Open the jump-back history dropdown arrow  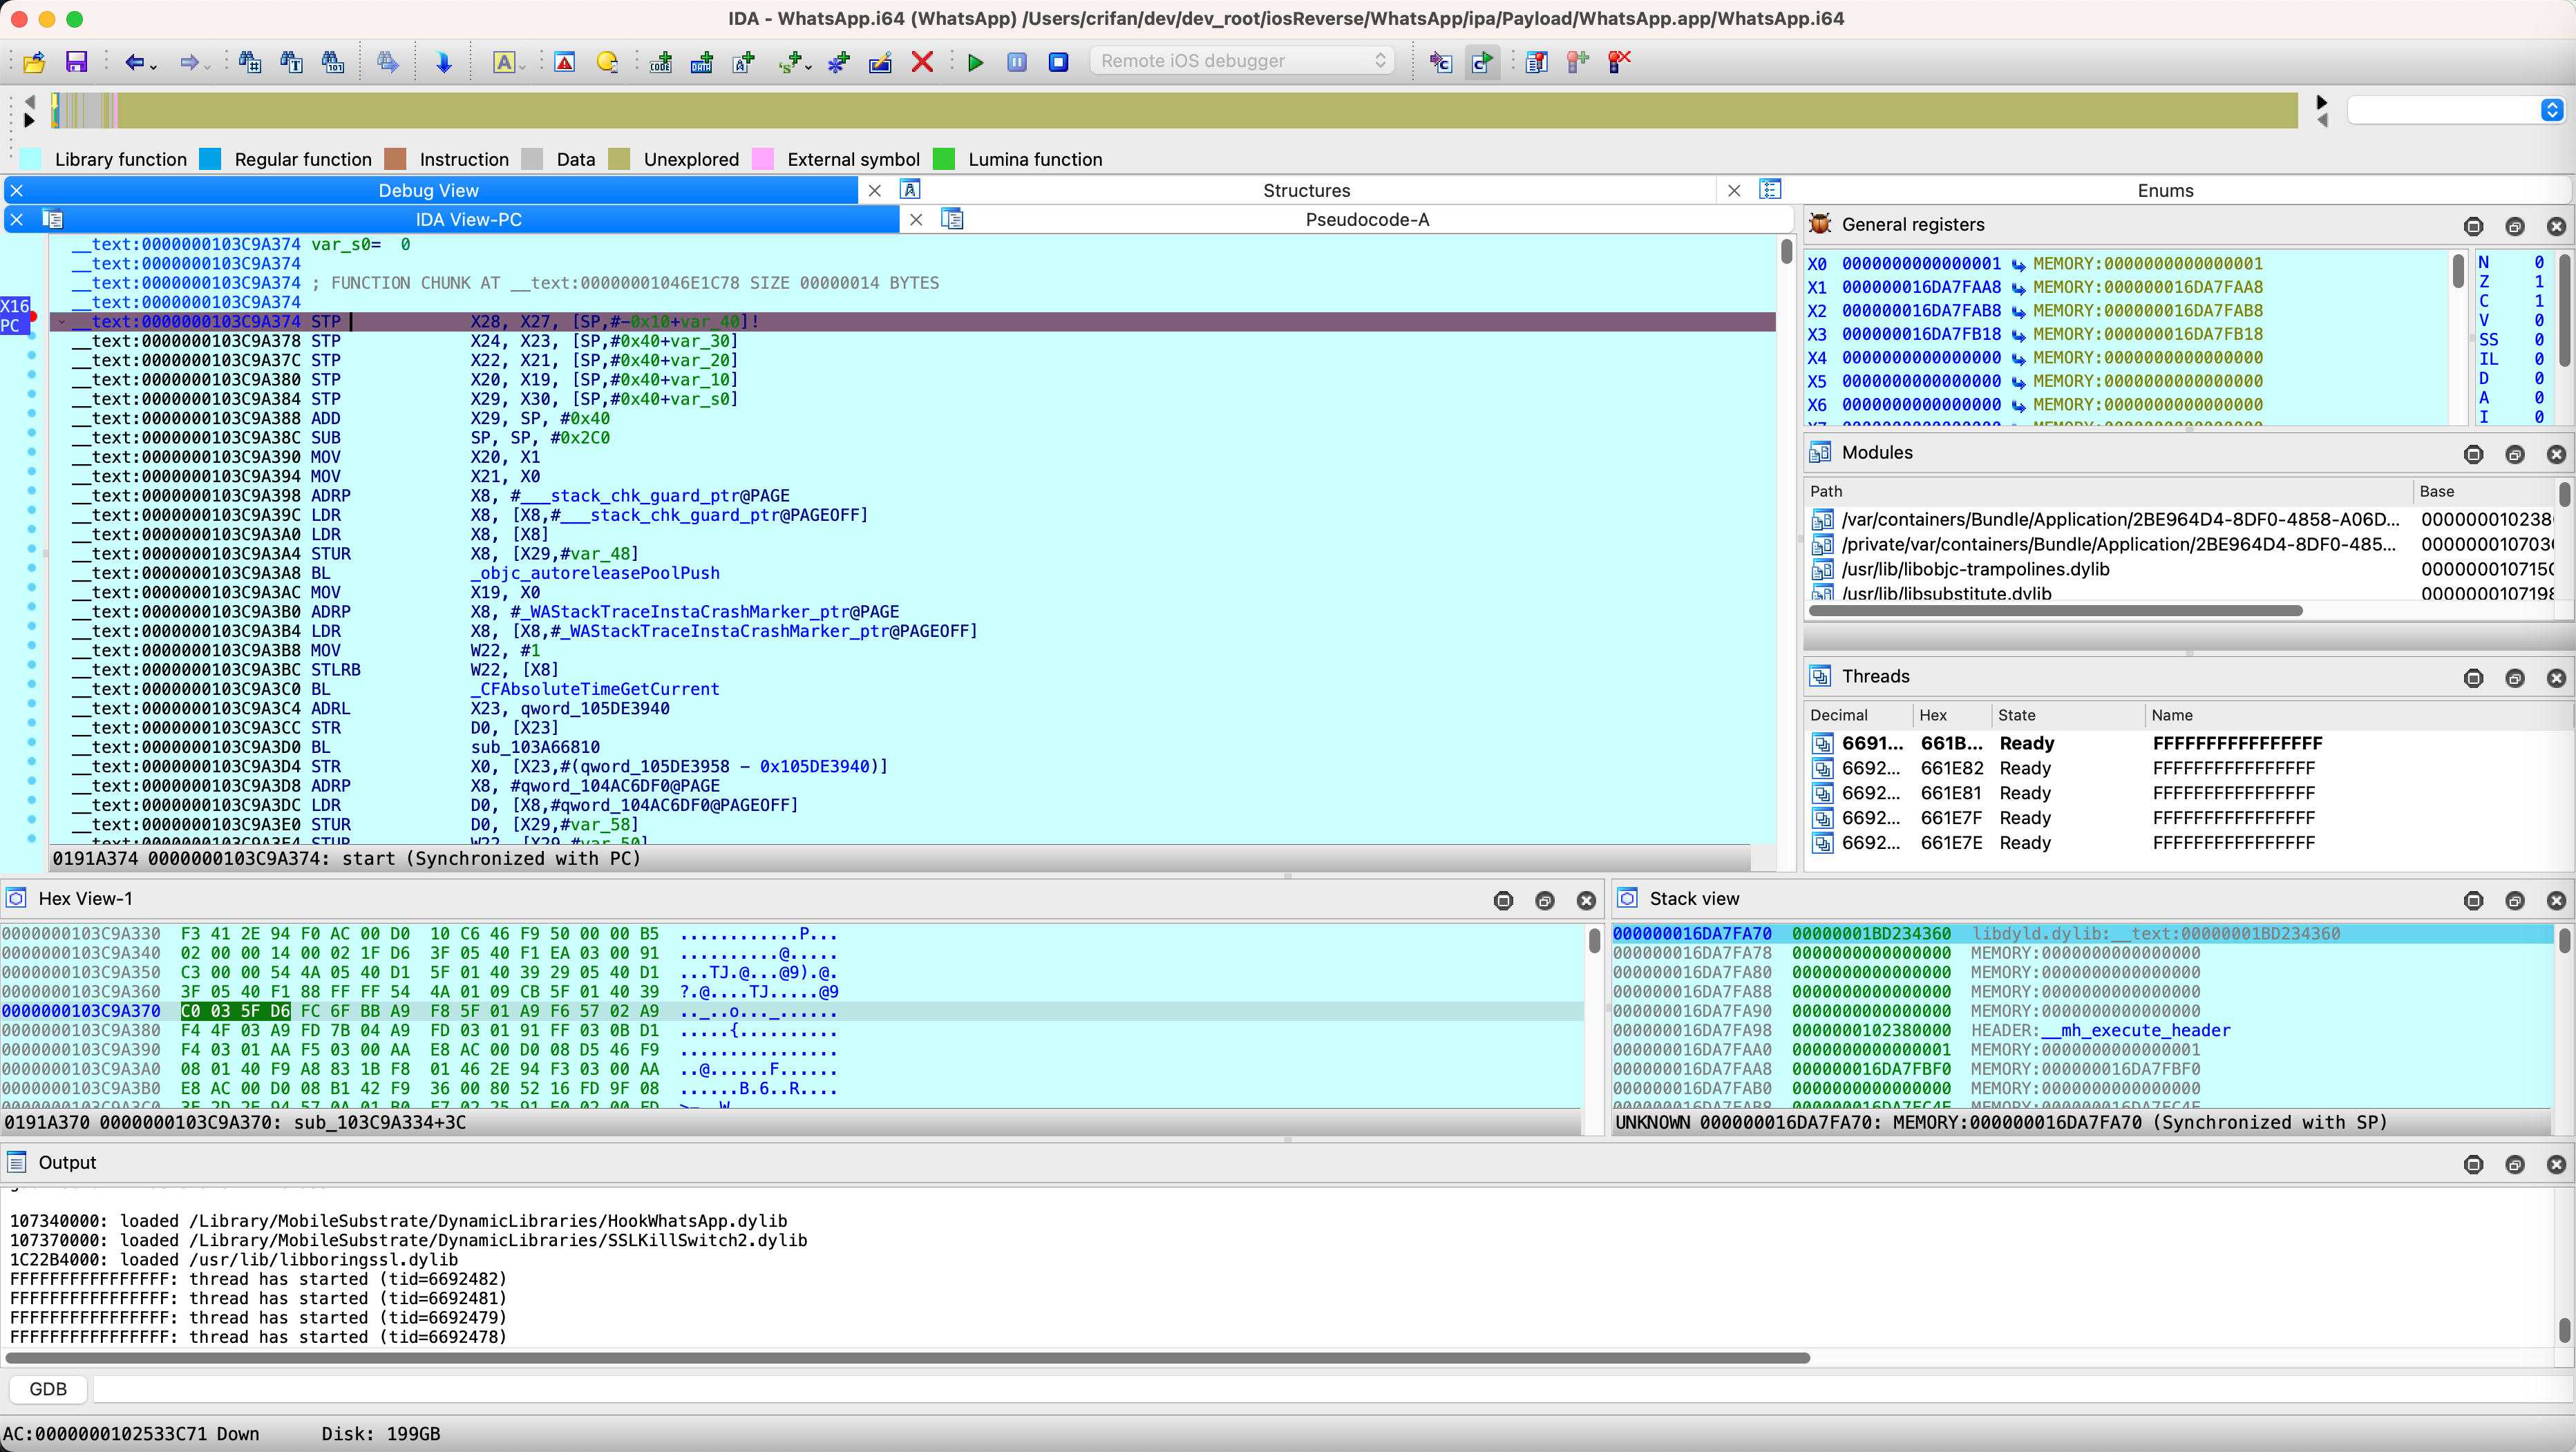tap(153, 66)
